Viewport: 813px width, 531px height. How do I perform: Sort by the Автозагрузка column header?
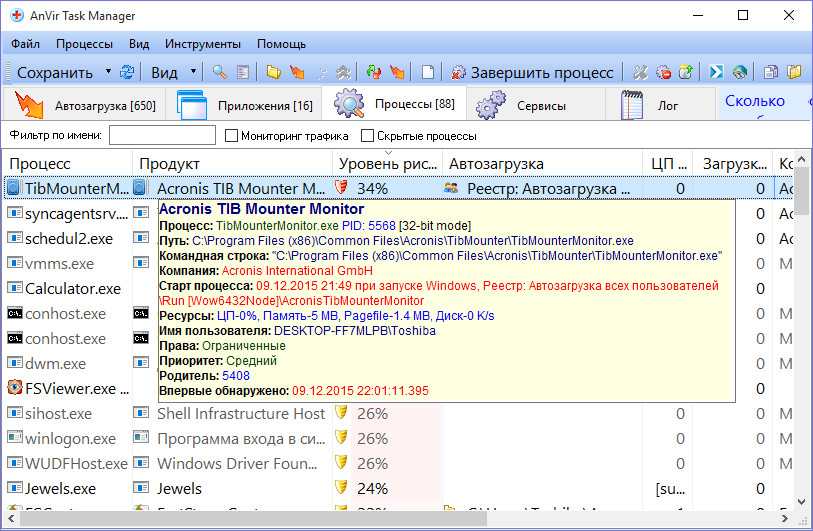pos(542,164)
